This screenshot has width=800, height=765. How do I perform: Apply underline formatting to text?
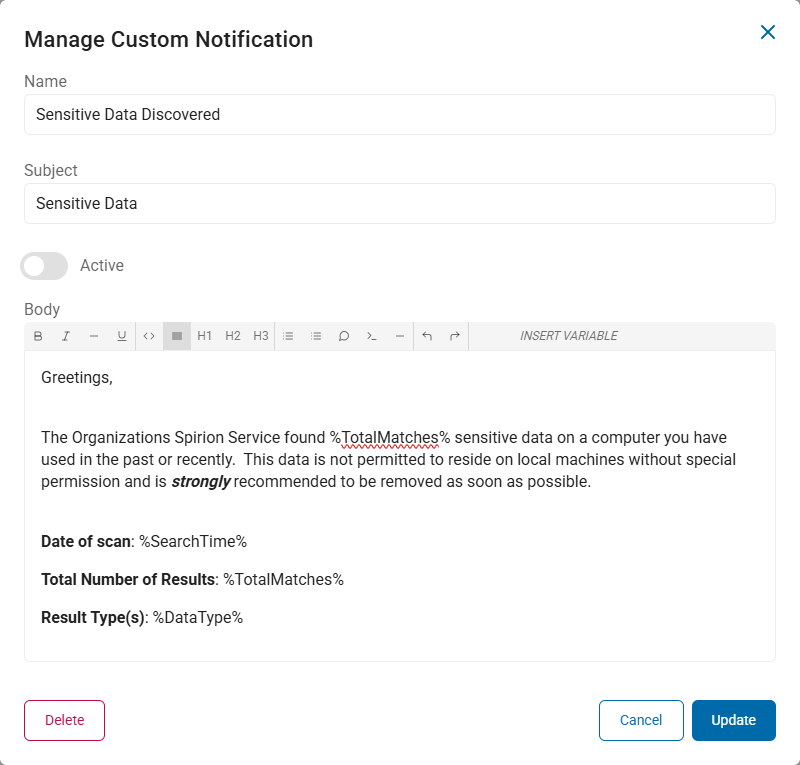coord(122,336)
